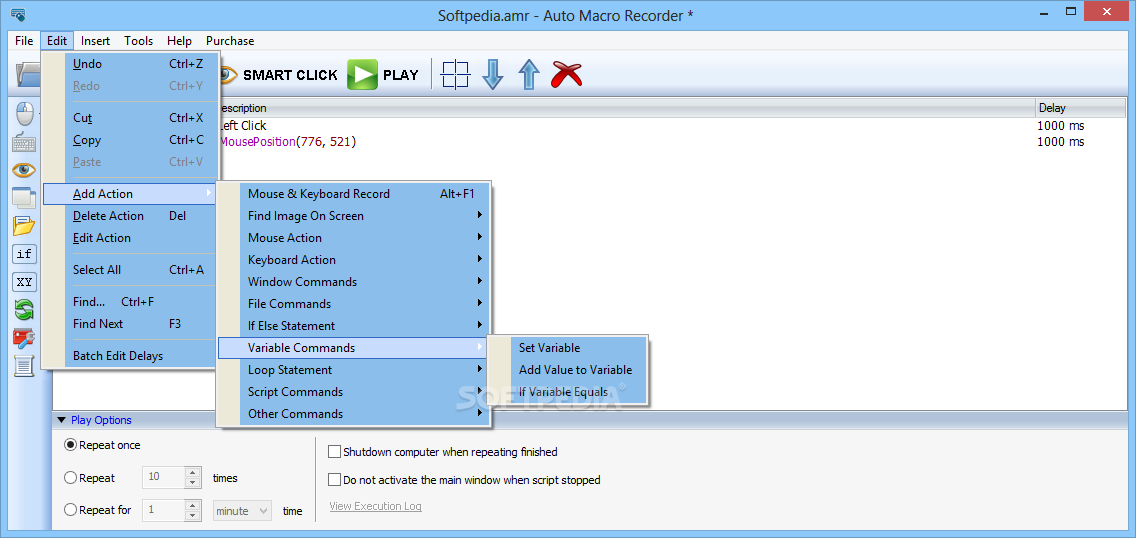The image size is (1136, 538).
Task: Choose Find Next in Edit menu
Action: [130, 324]
